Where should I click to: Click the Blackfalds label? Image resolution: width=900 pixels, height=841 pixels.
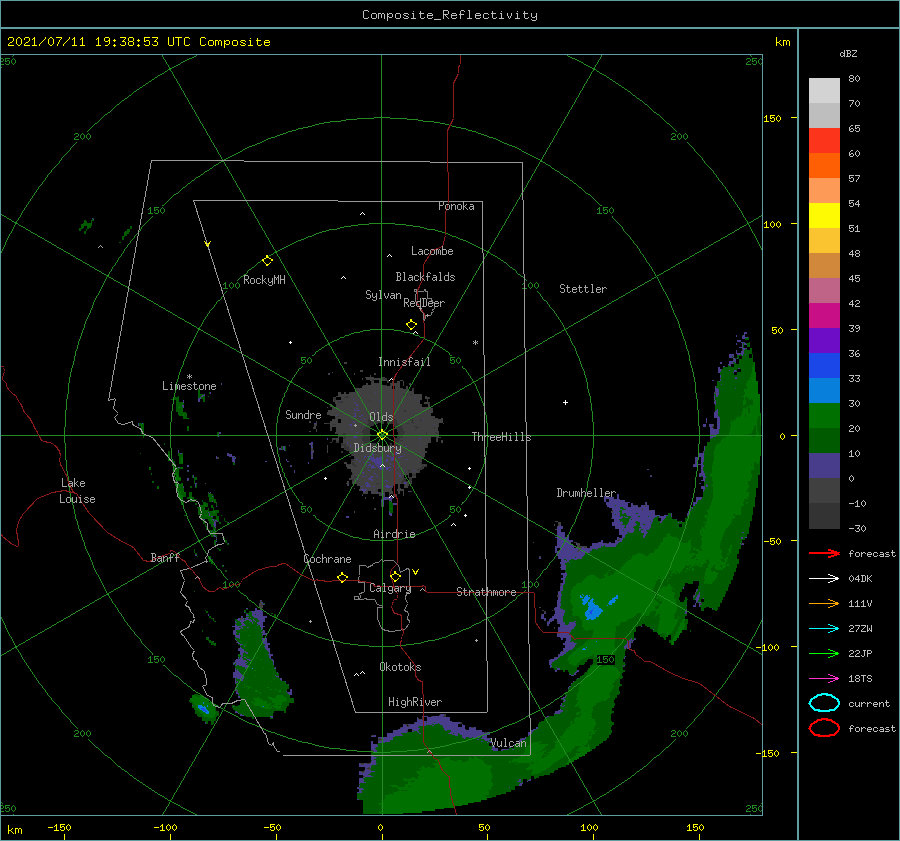point(425,277)
